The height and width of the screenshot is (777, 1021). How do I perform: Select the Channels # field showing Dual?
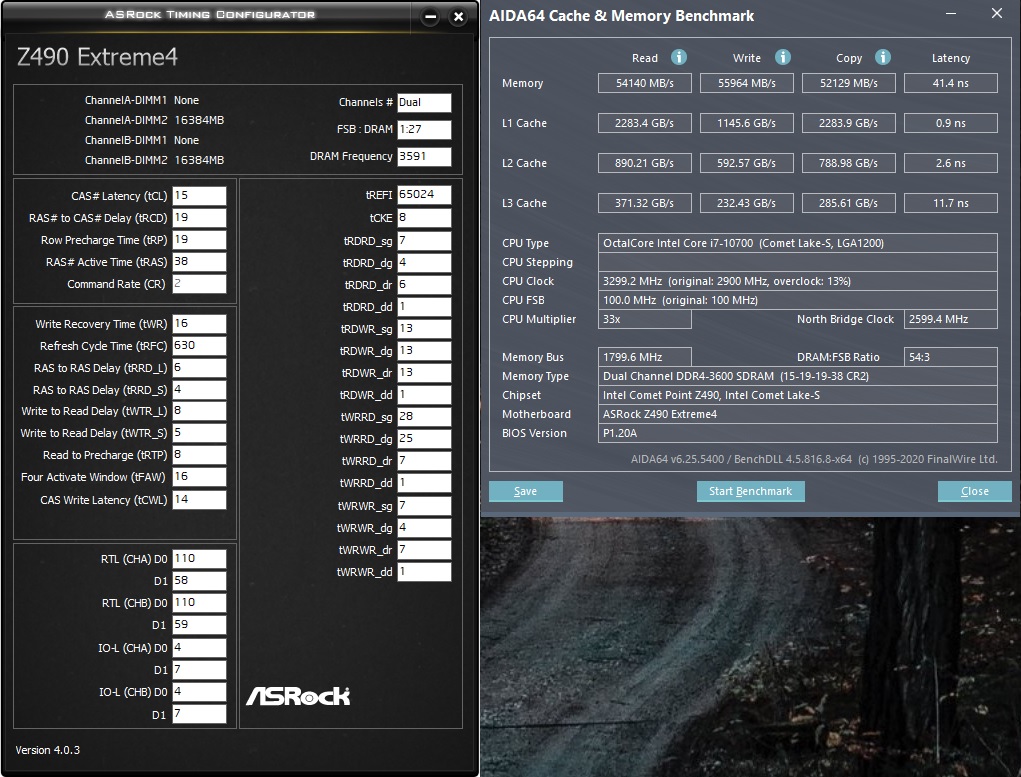click(x=424, y=102)
